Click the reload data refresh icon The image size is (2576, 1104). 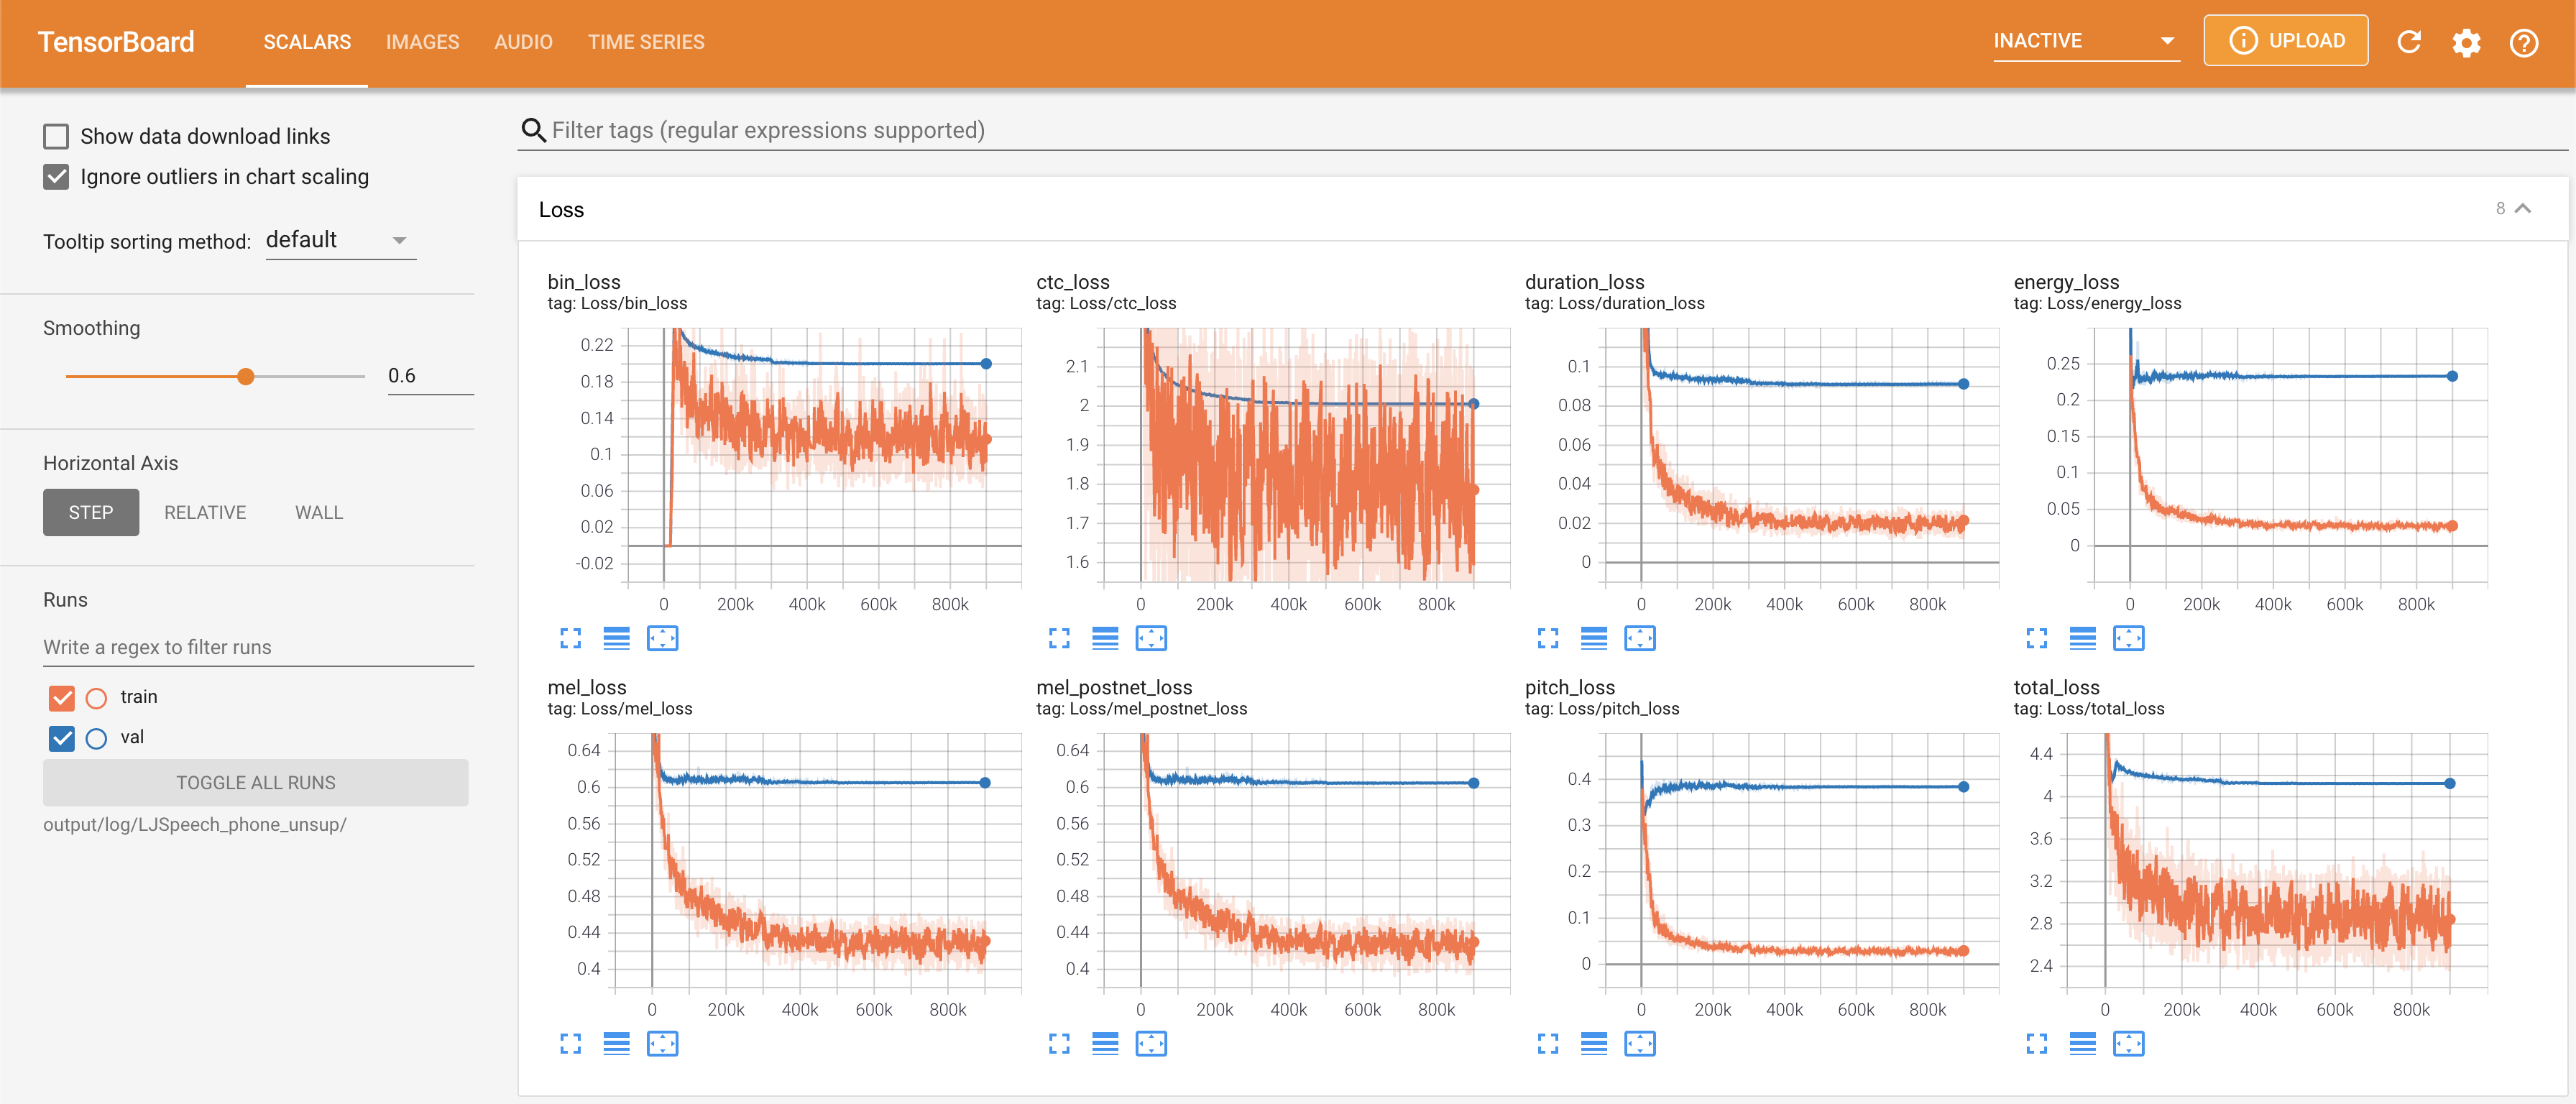(x=2409, y=42)
